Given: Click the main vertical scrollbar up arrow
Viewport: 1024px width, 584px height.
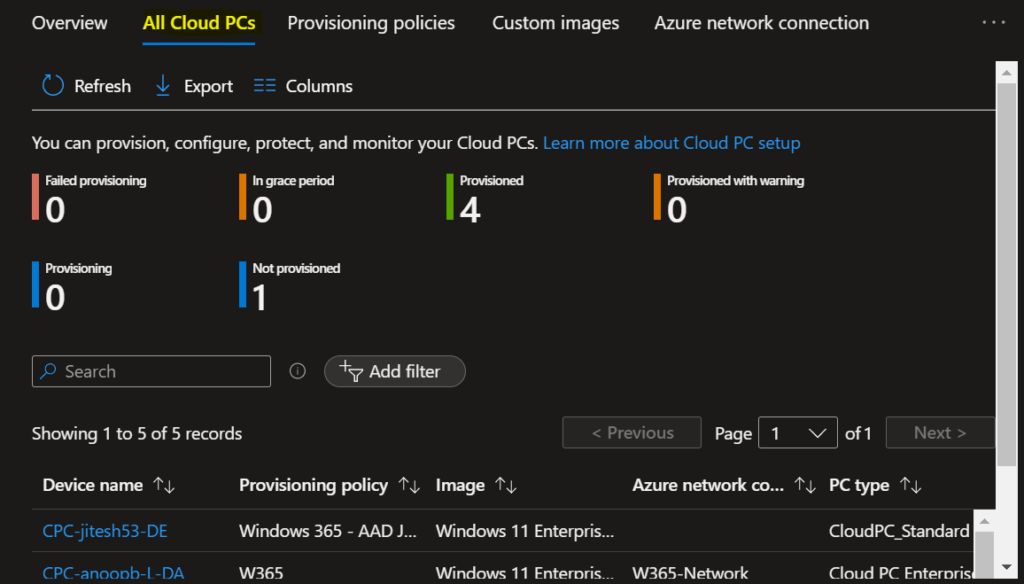Looking at the screenshot, I should click(1006, 73).
